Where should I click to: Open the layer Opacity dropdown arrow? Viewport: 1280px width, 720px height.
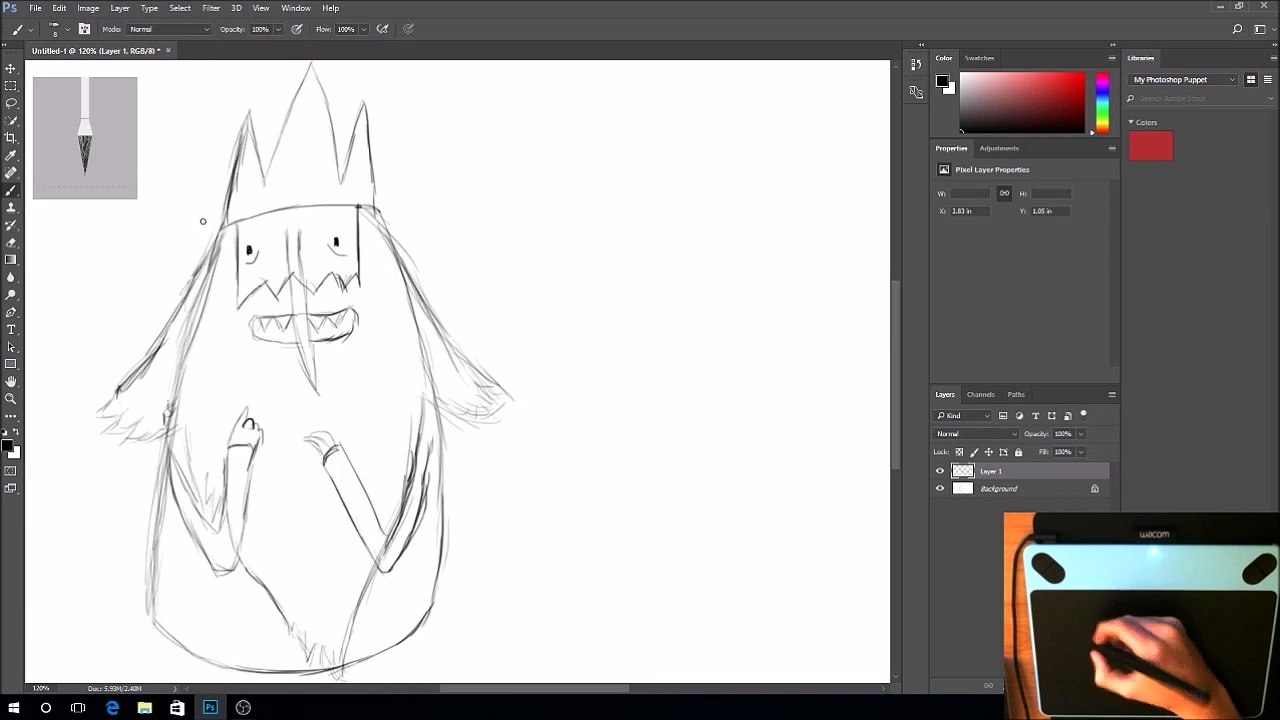click(x=1081, y=434)
